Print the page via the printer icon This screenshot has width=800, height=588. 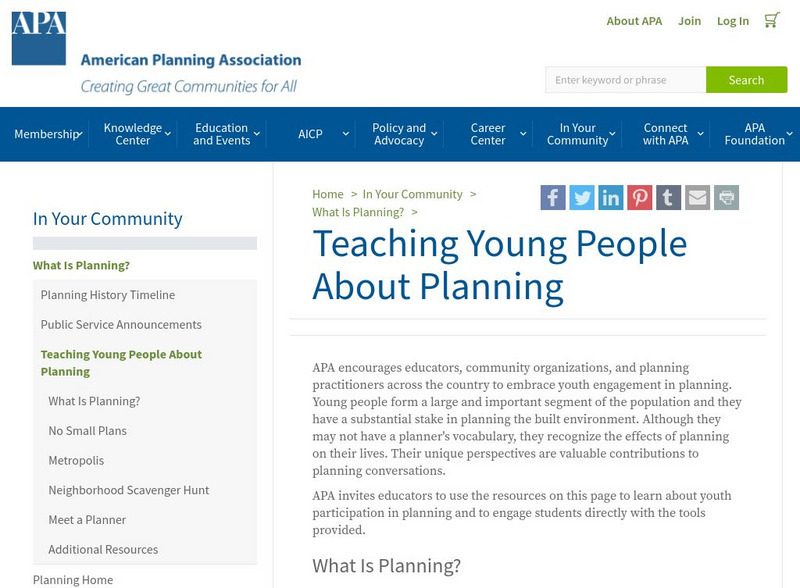[723, 197]
